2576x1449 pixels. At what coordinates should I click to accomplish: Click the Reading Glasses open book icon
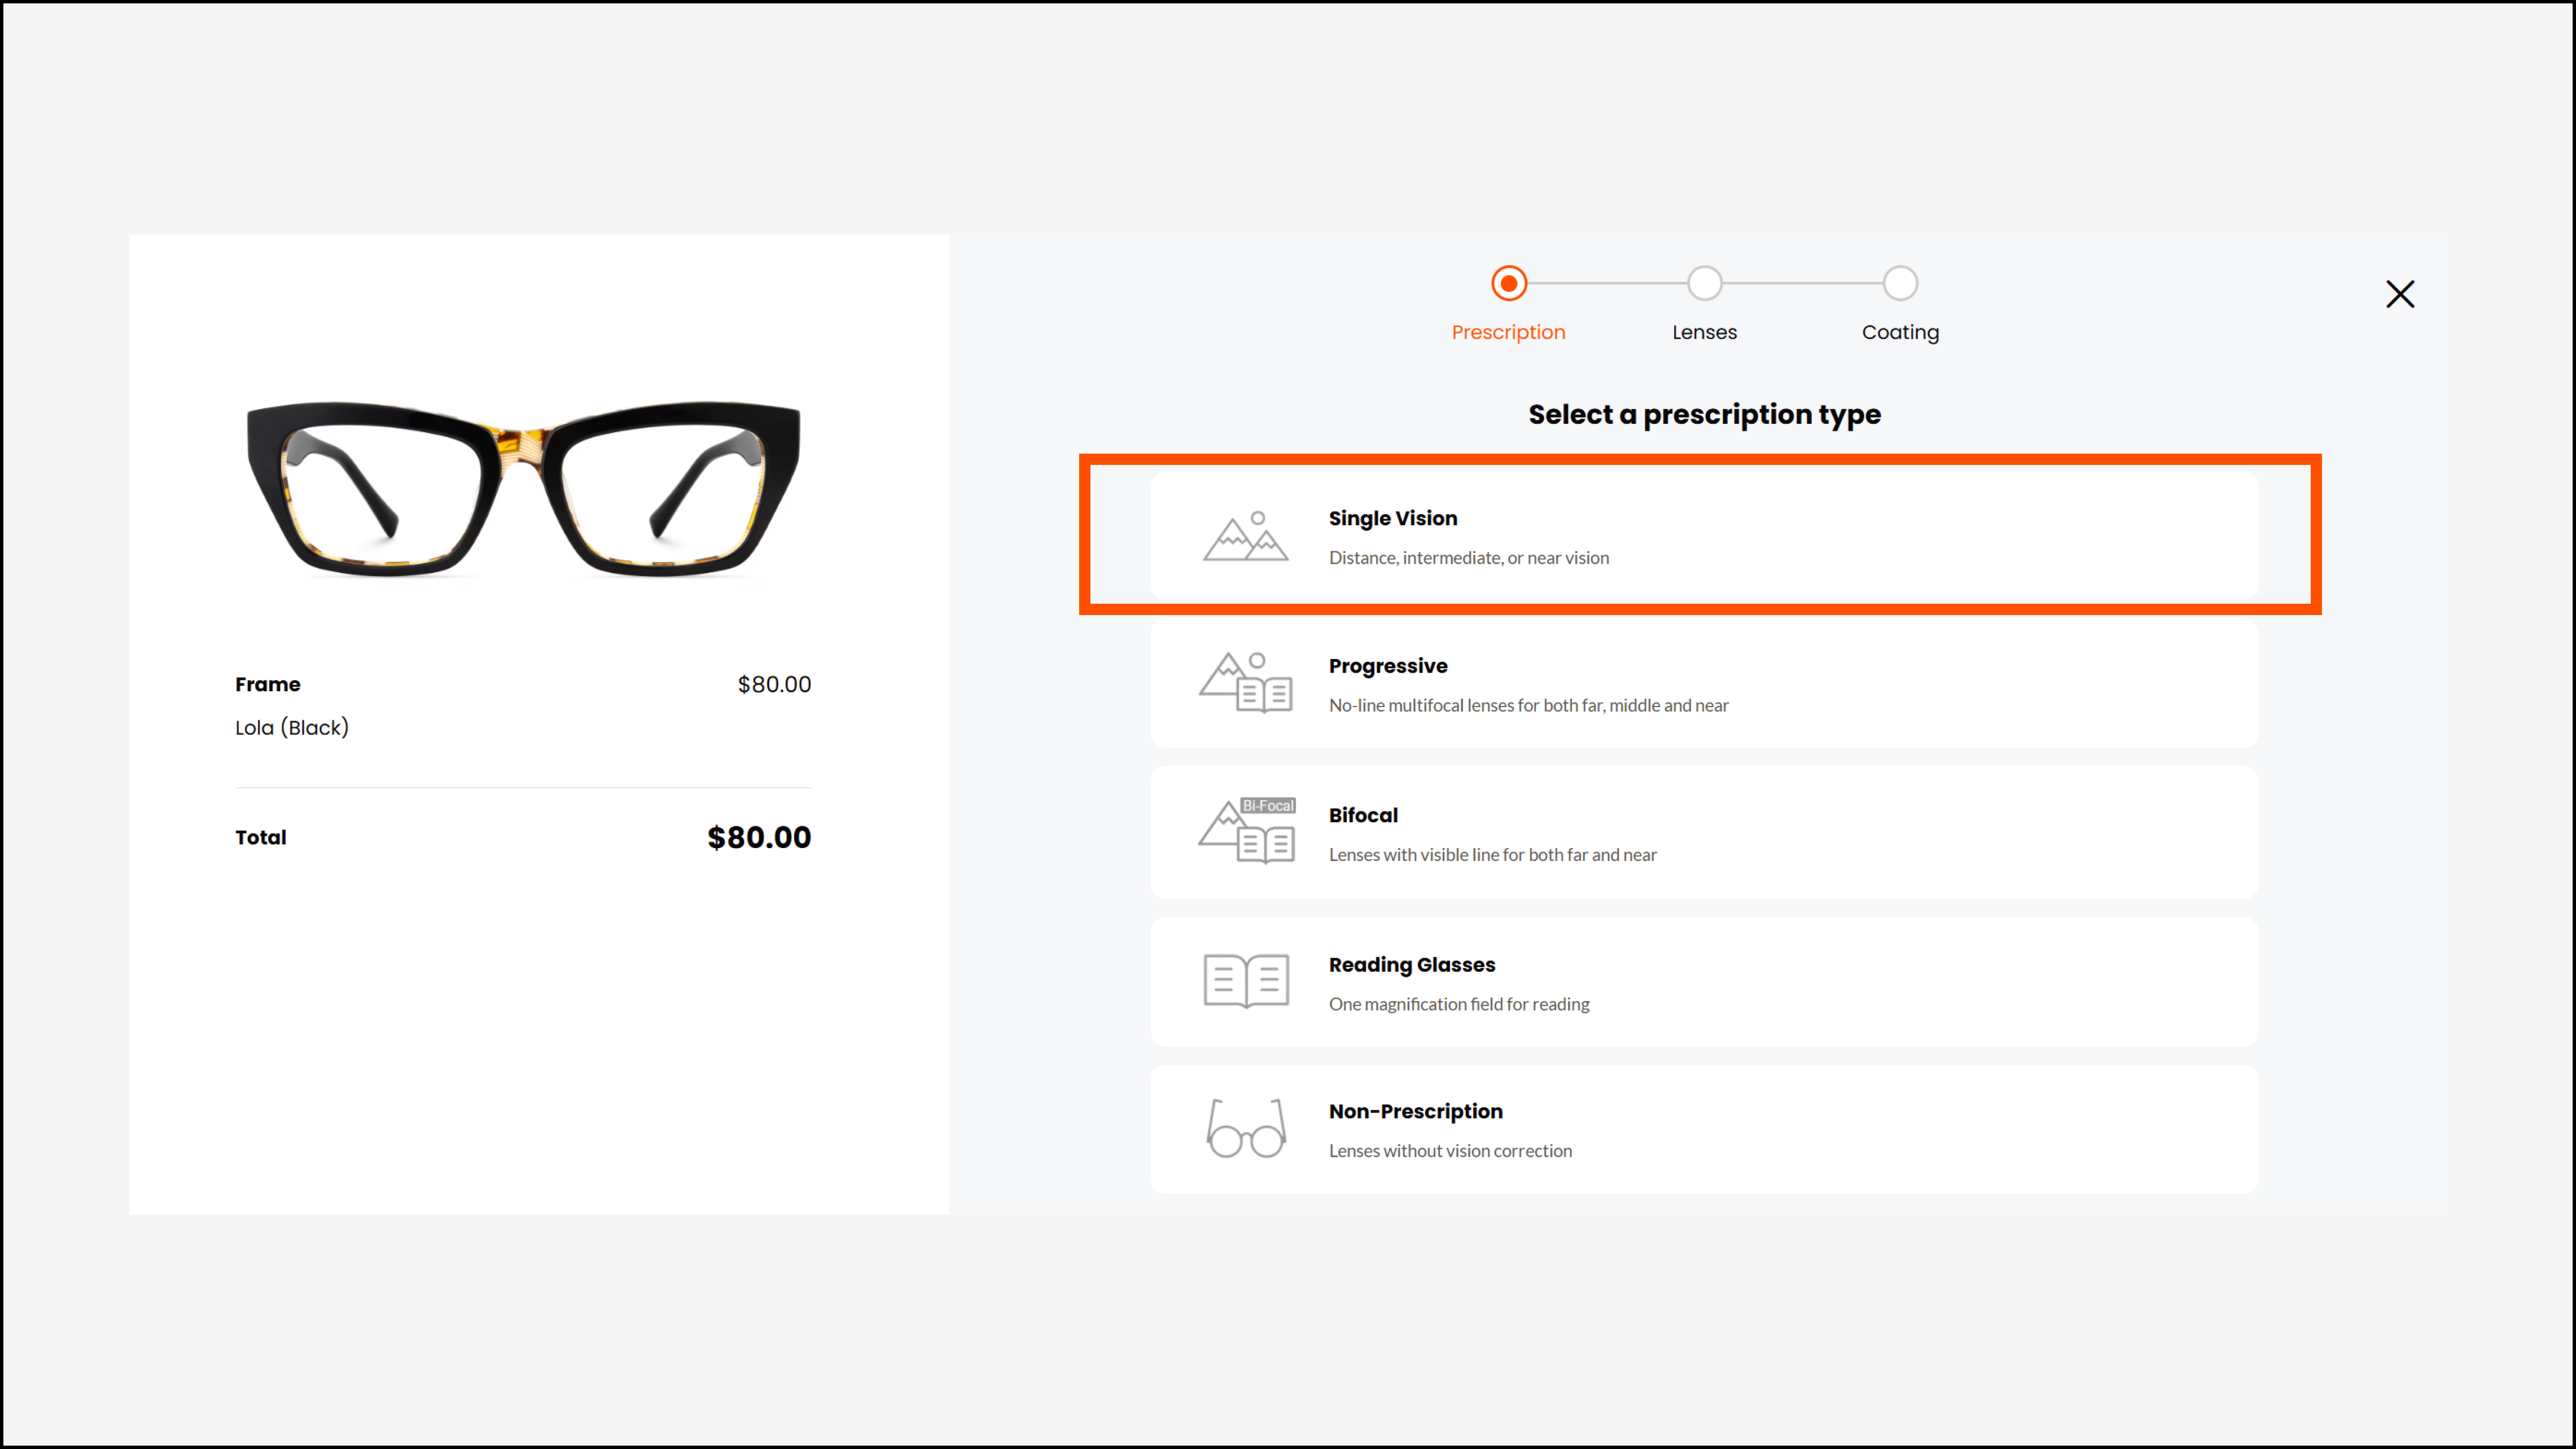pyautogui.click(x=1245, y=981)
